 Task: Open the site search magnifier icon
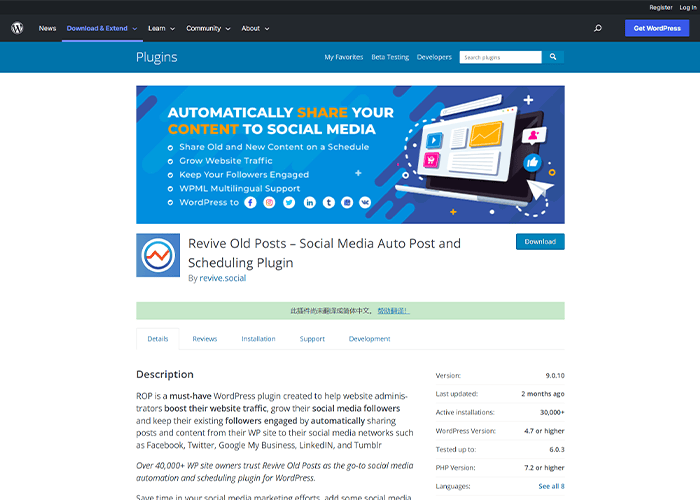[598, 28]
